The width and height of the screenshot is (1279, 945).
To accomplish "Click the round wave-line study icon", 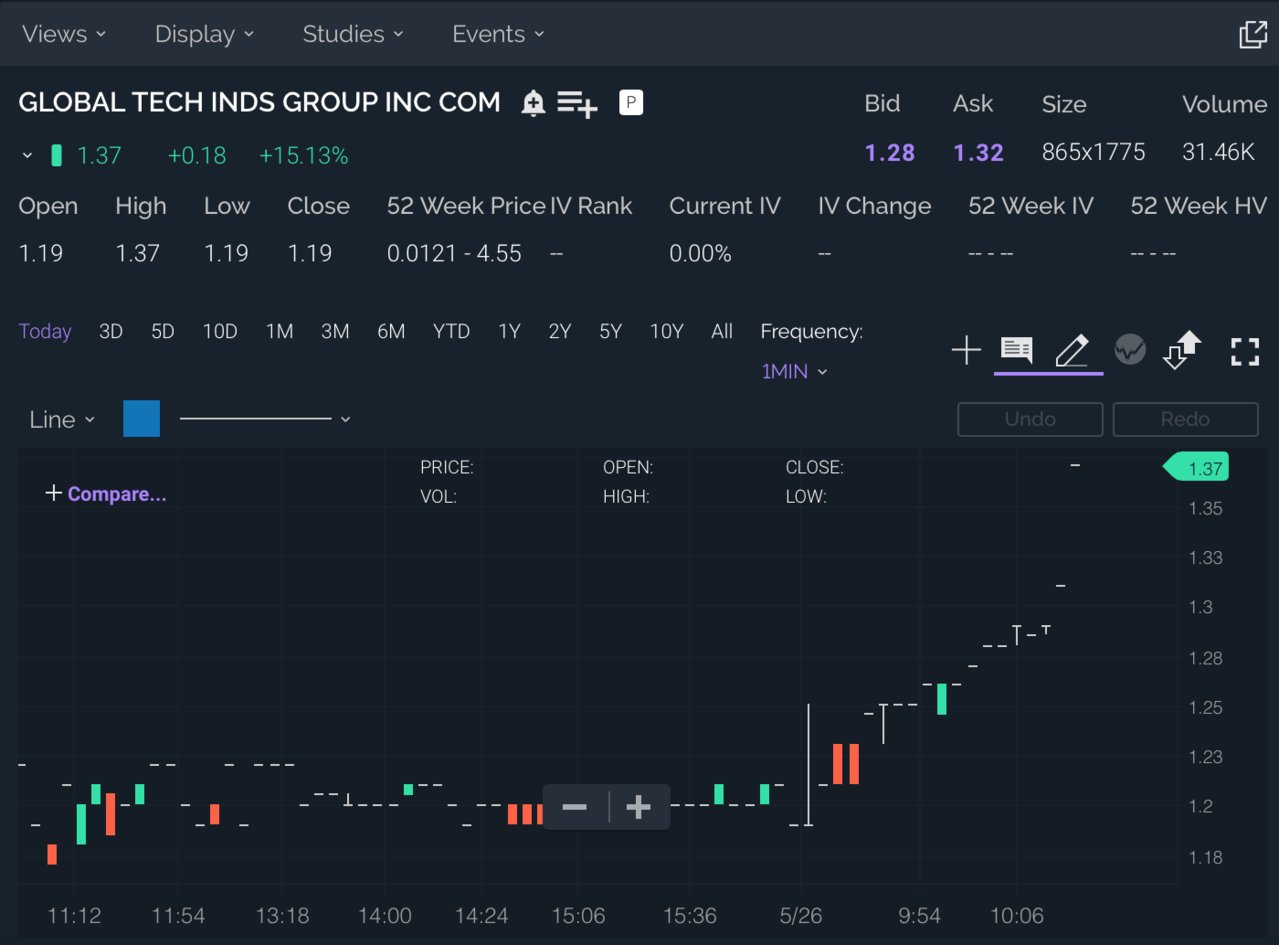I will tap(1130, 350).
